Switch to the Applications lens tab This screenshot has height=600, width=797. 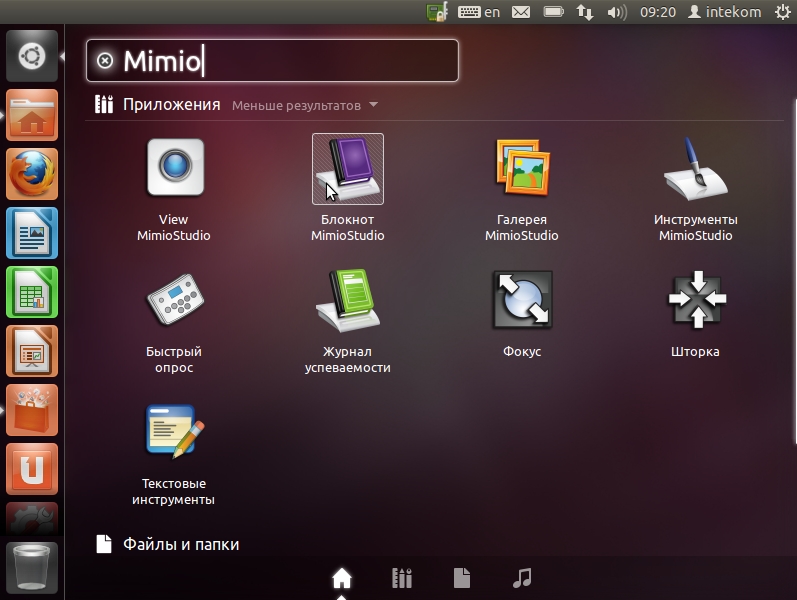tap(402, 578)
